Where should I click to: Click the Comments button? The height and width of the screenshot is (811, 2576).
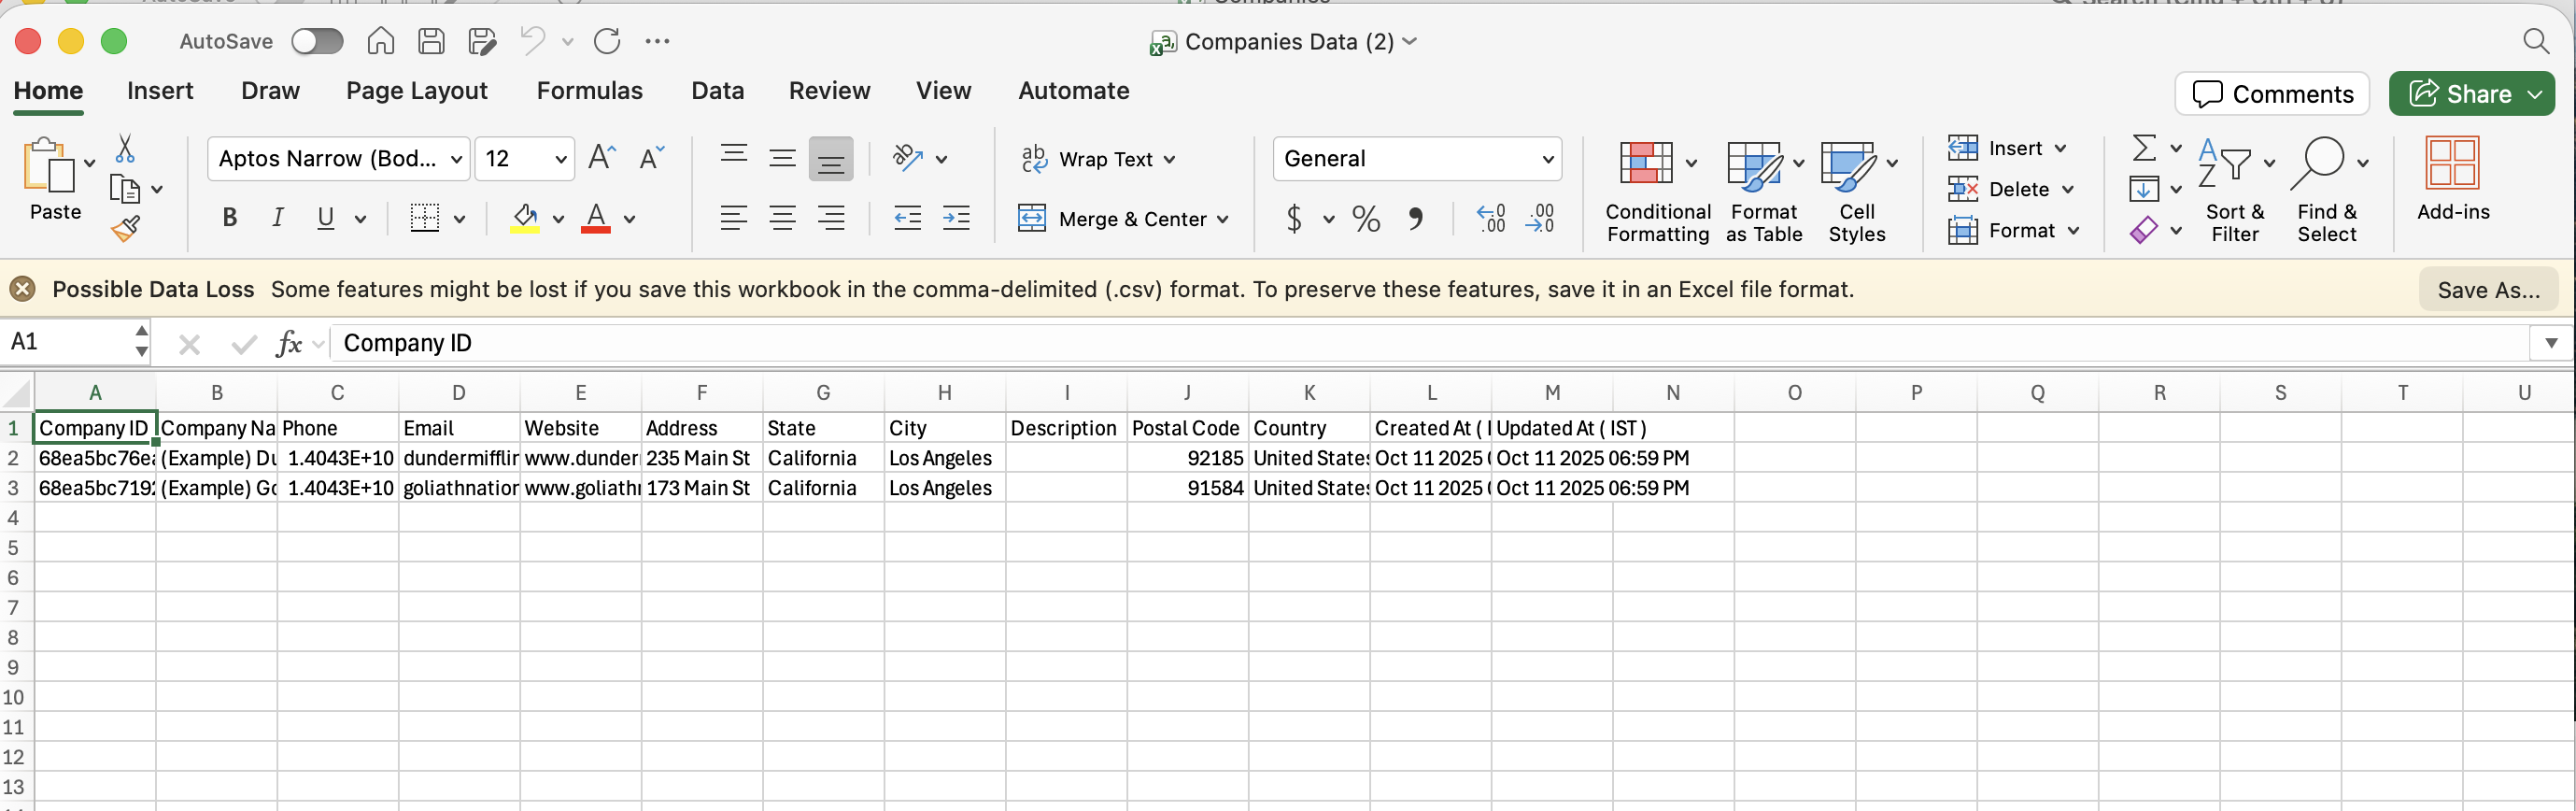pyautogui.click(x=2272, y=94)
